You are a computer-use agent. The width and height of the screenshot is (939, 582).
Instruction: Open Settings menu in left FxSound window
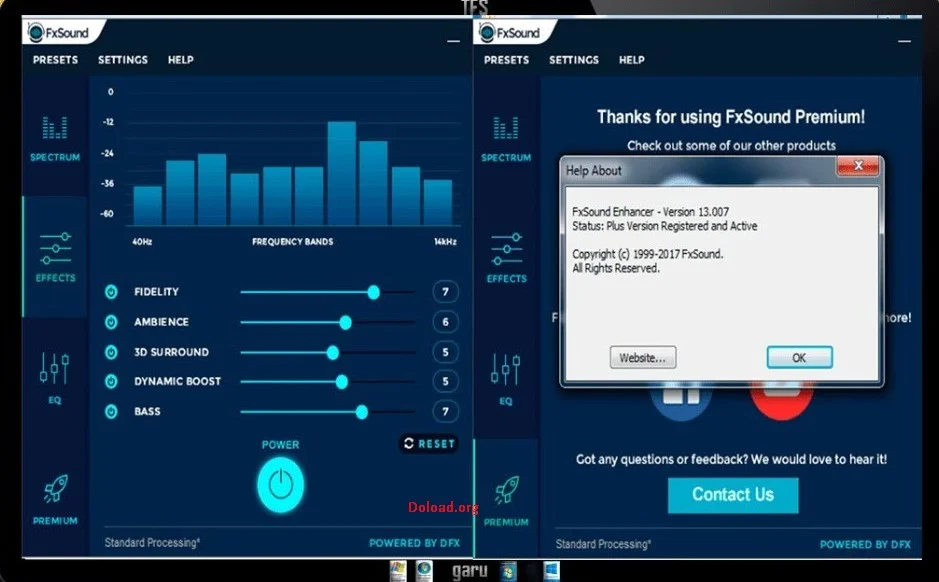[x=123, y=60]
